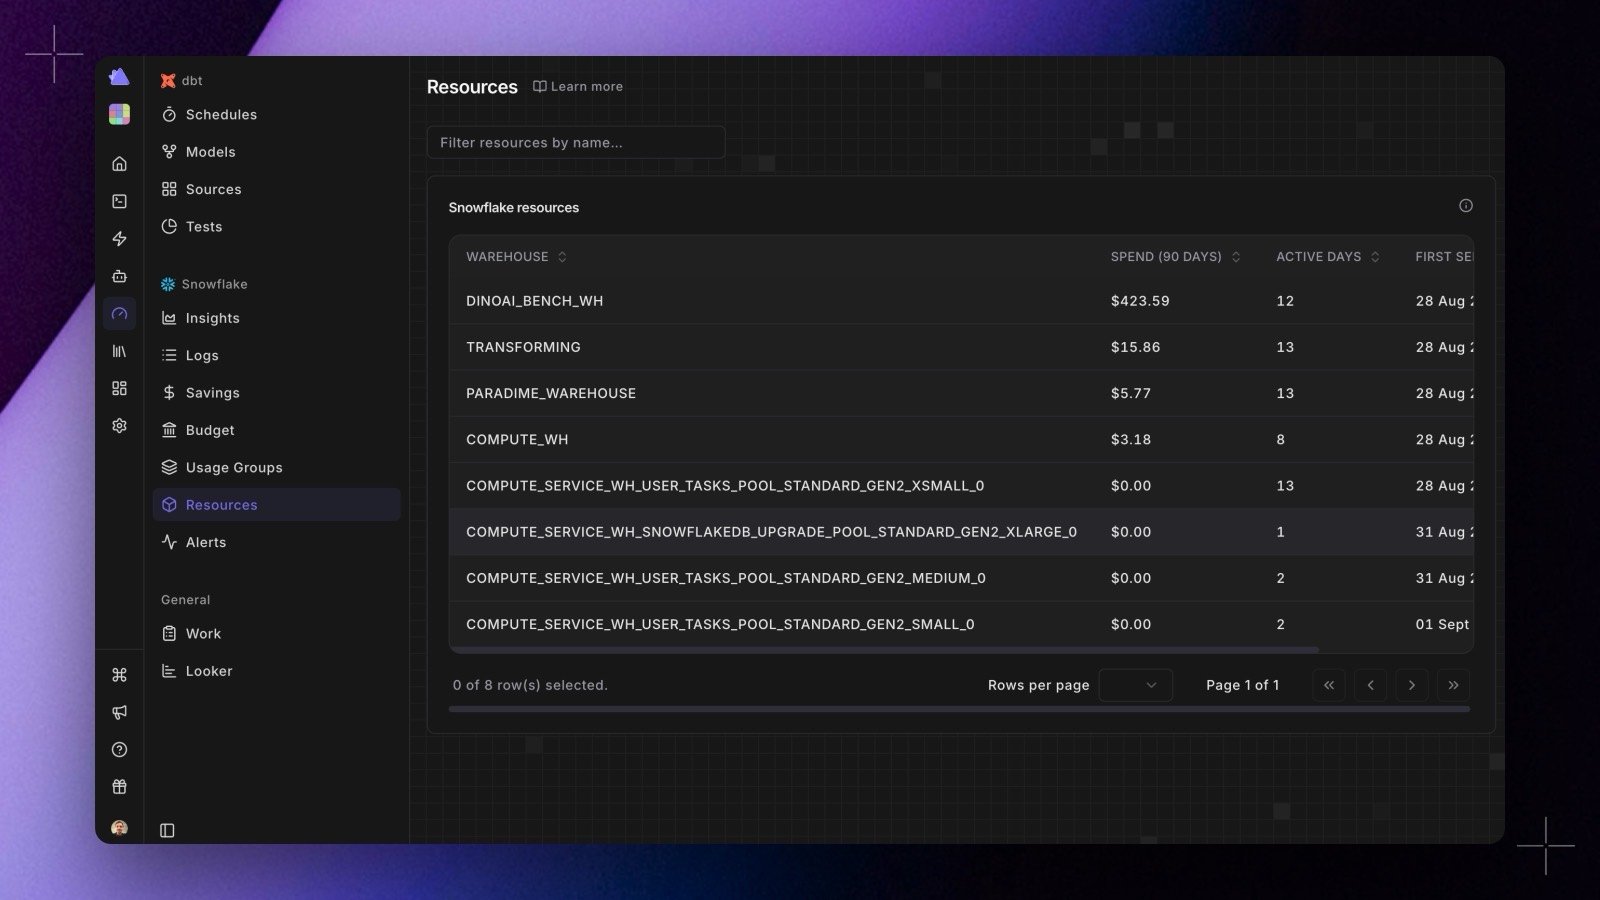Sort by ACTIVE DAYS column
The height and width of the screenshot is (900, 1600).
point(1327,257)
